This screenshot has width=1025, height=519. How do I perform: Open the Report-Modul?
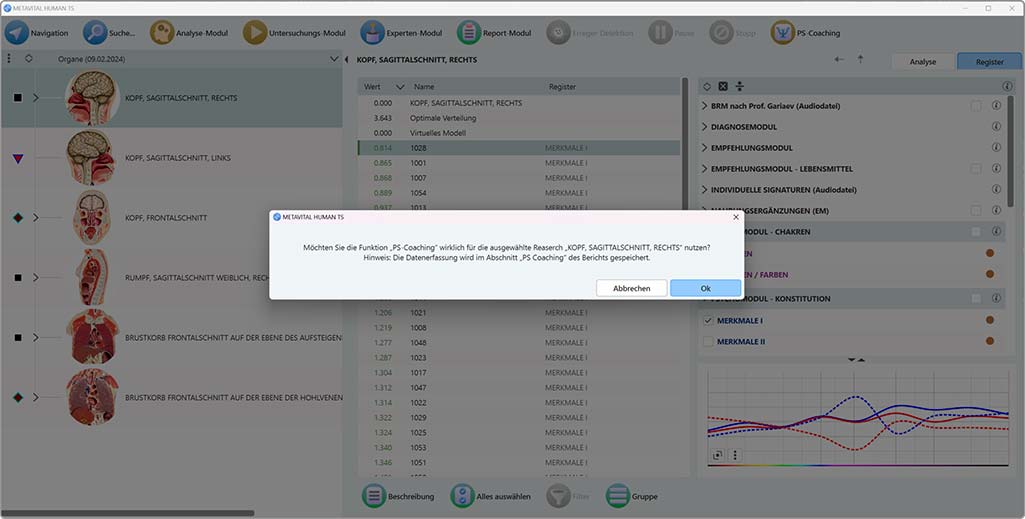coord(469,33)
